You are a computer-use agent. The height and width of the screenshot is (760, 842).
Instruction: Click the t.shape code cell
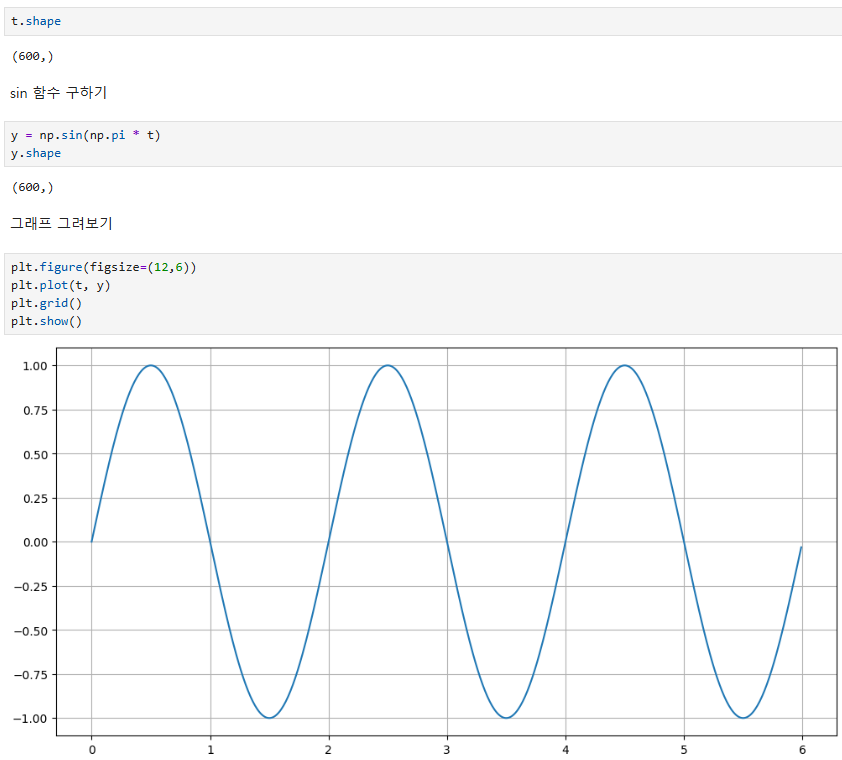[423, 21]
